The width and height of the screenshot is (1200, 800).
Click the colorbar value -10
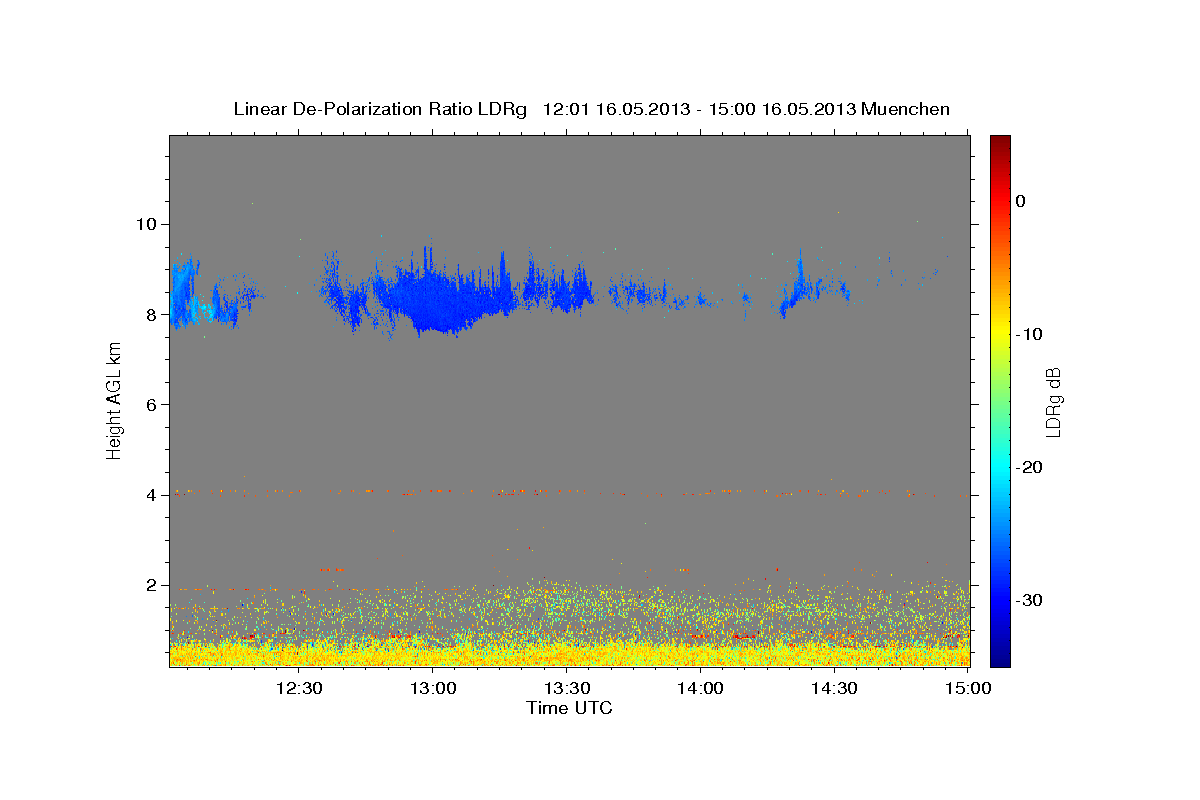coord(1029,334)
